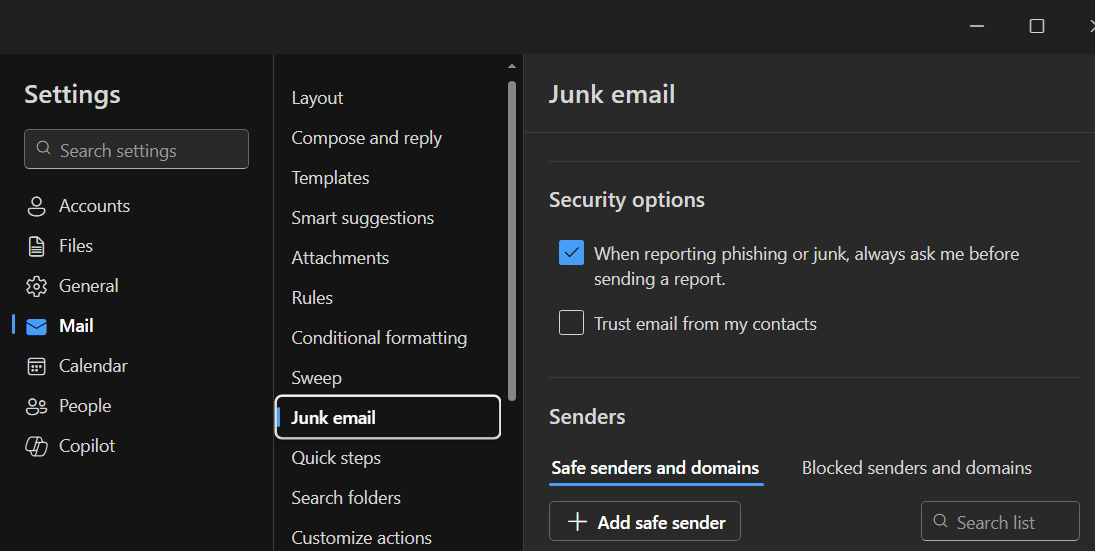Click magnifier icon in Search list
The height and width of the screenshot is (551, 1095).
941,521
